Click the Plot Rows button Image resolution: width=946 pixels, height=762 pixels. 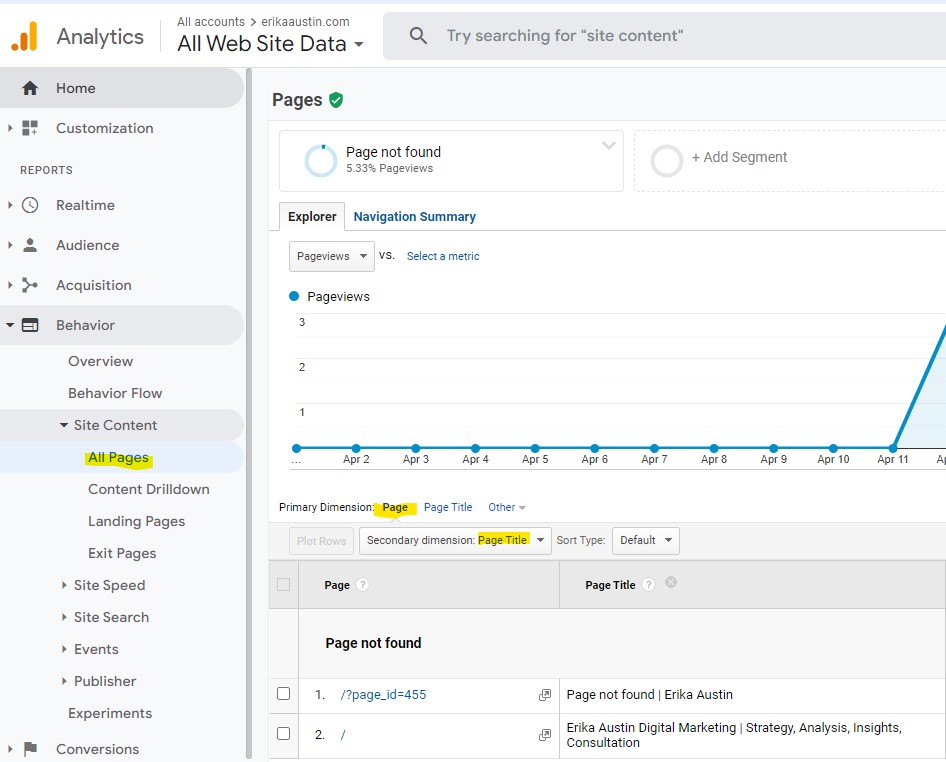click(321, 541)
